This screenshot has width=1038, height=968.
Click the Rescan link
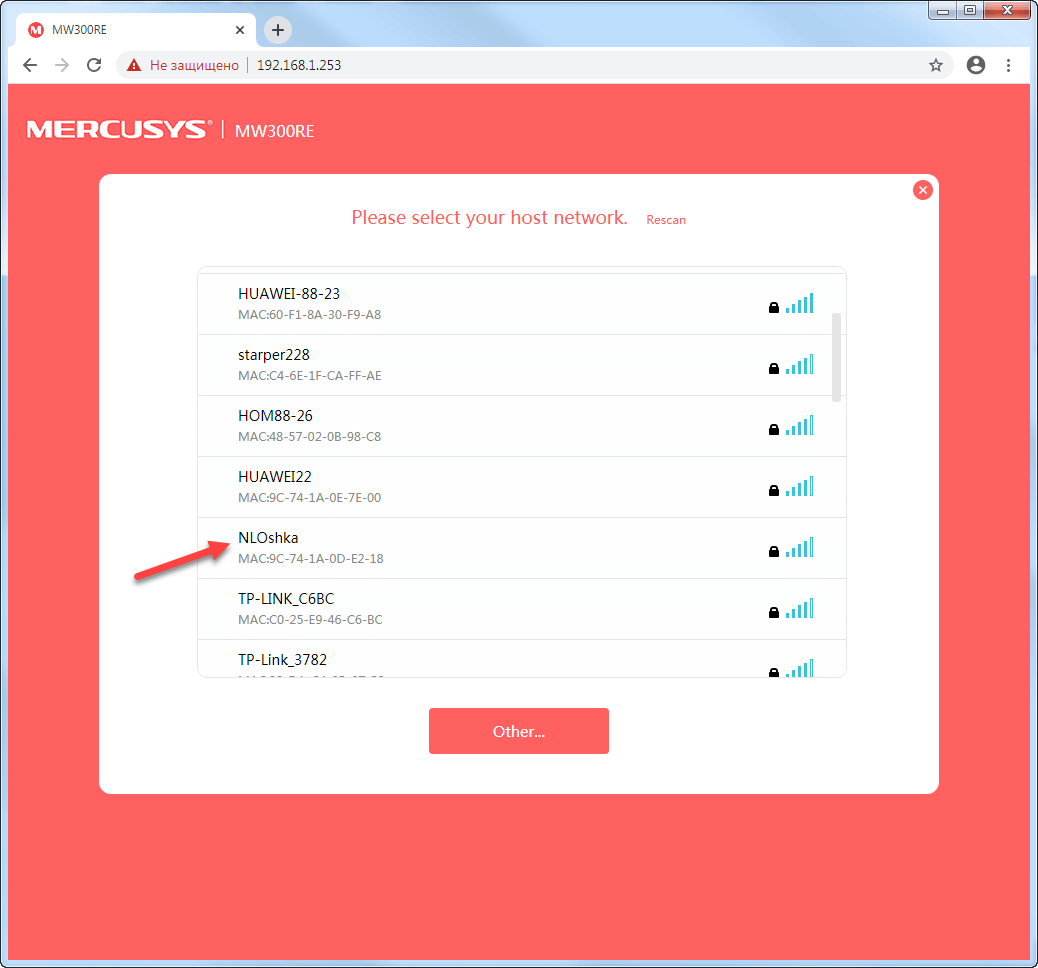[x=666, y=219]
